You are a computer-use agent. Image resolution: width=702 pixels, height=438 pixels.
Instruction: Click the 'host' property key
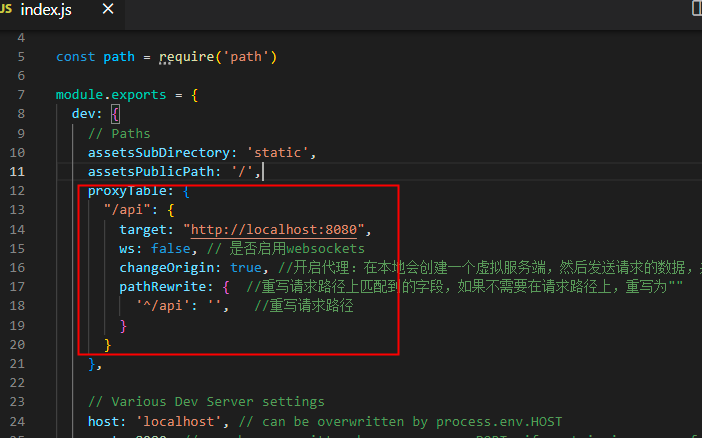(x=103, y=421)
